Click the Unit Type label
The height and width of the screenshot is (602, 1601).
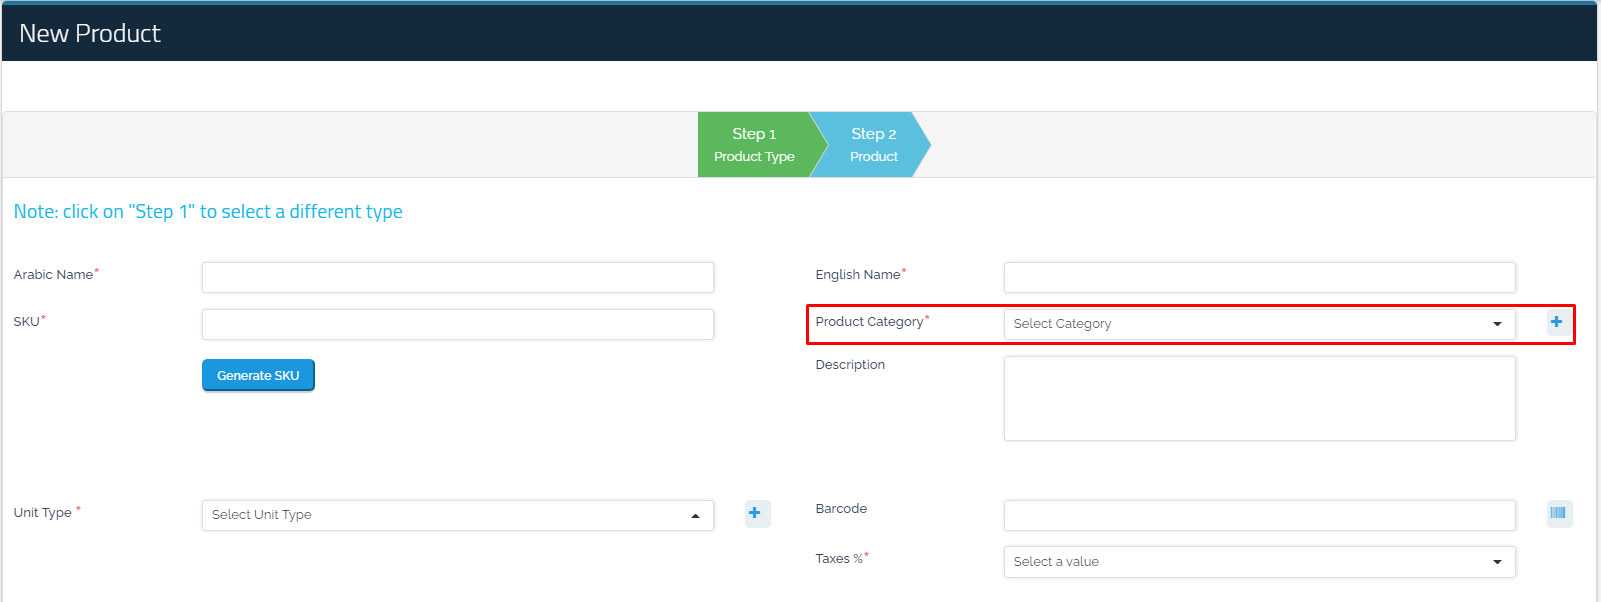pyautogui.click(x=43, y=513)
